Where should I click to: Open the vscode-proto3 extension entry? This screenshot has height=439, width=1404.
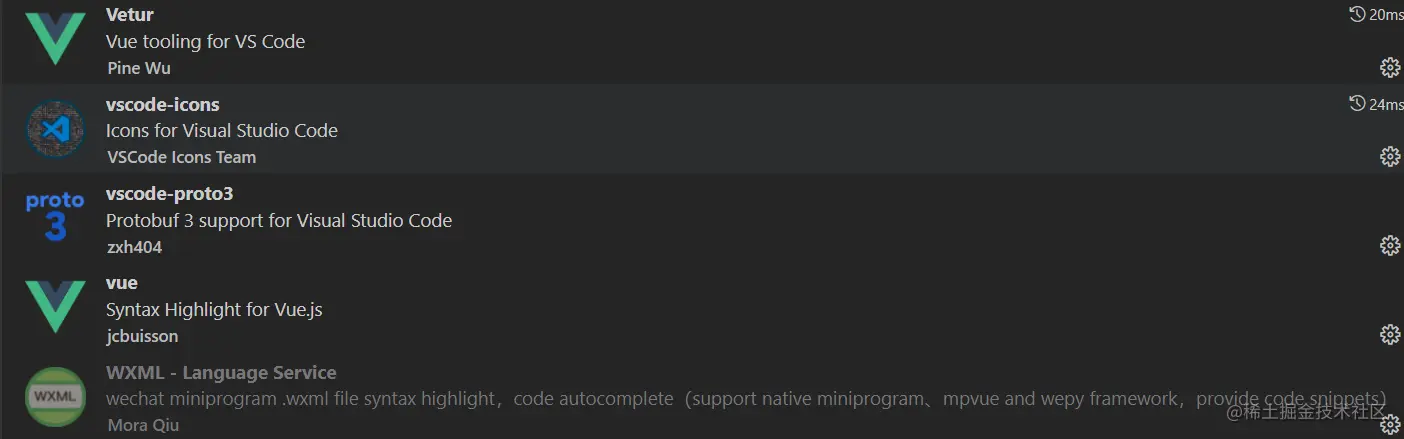tap(169, 193)
